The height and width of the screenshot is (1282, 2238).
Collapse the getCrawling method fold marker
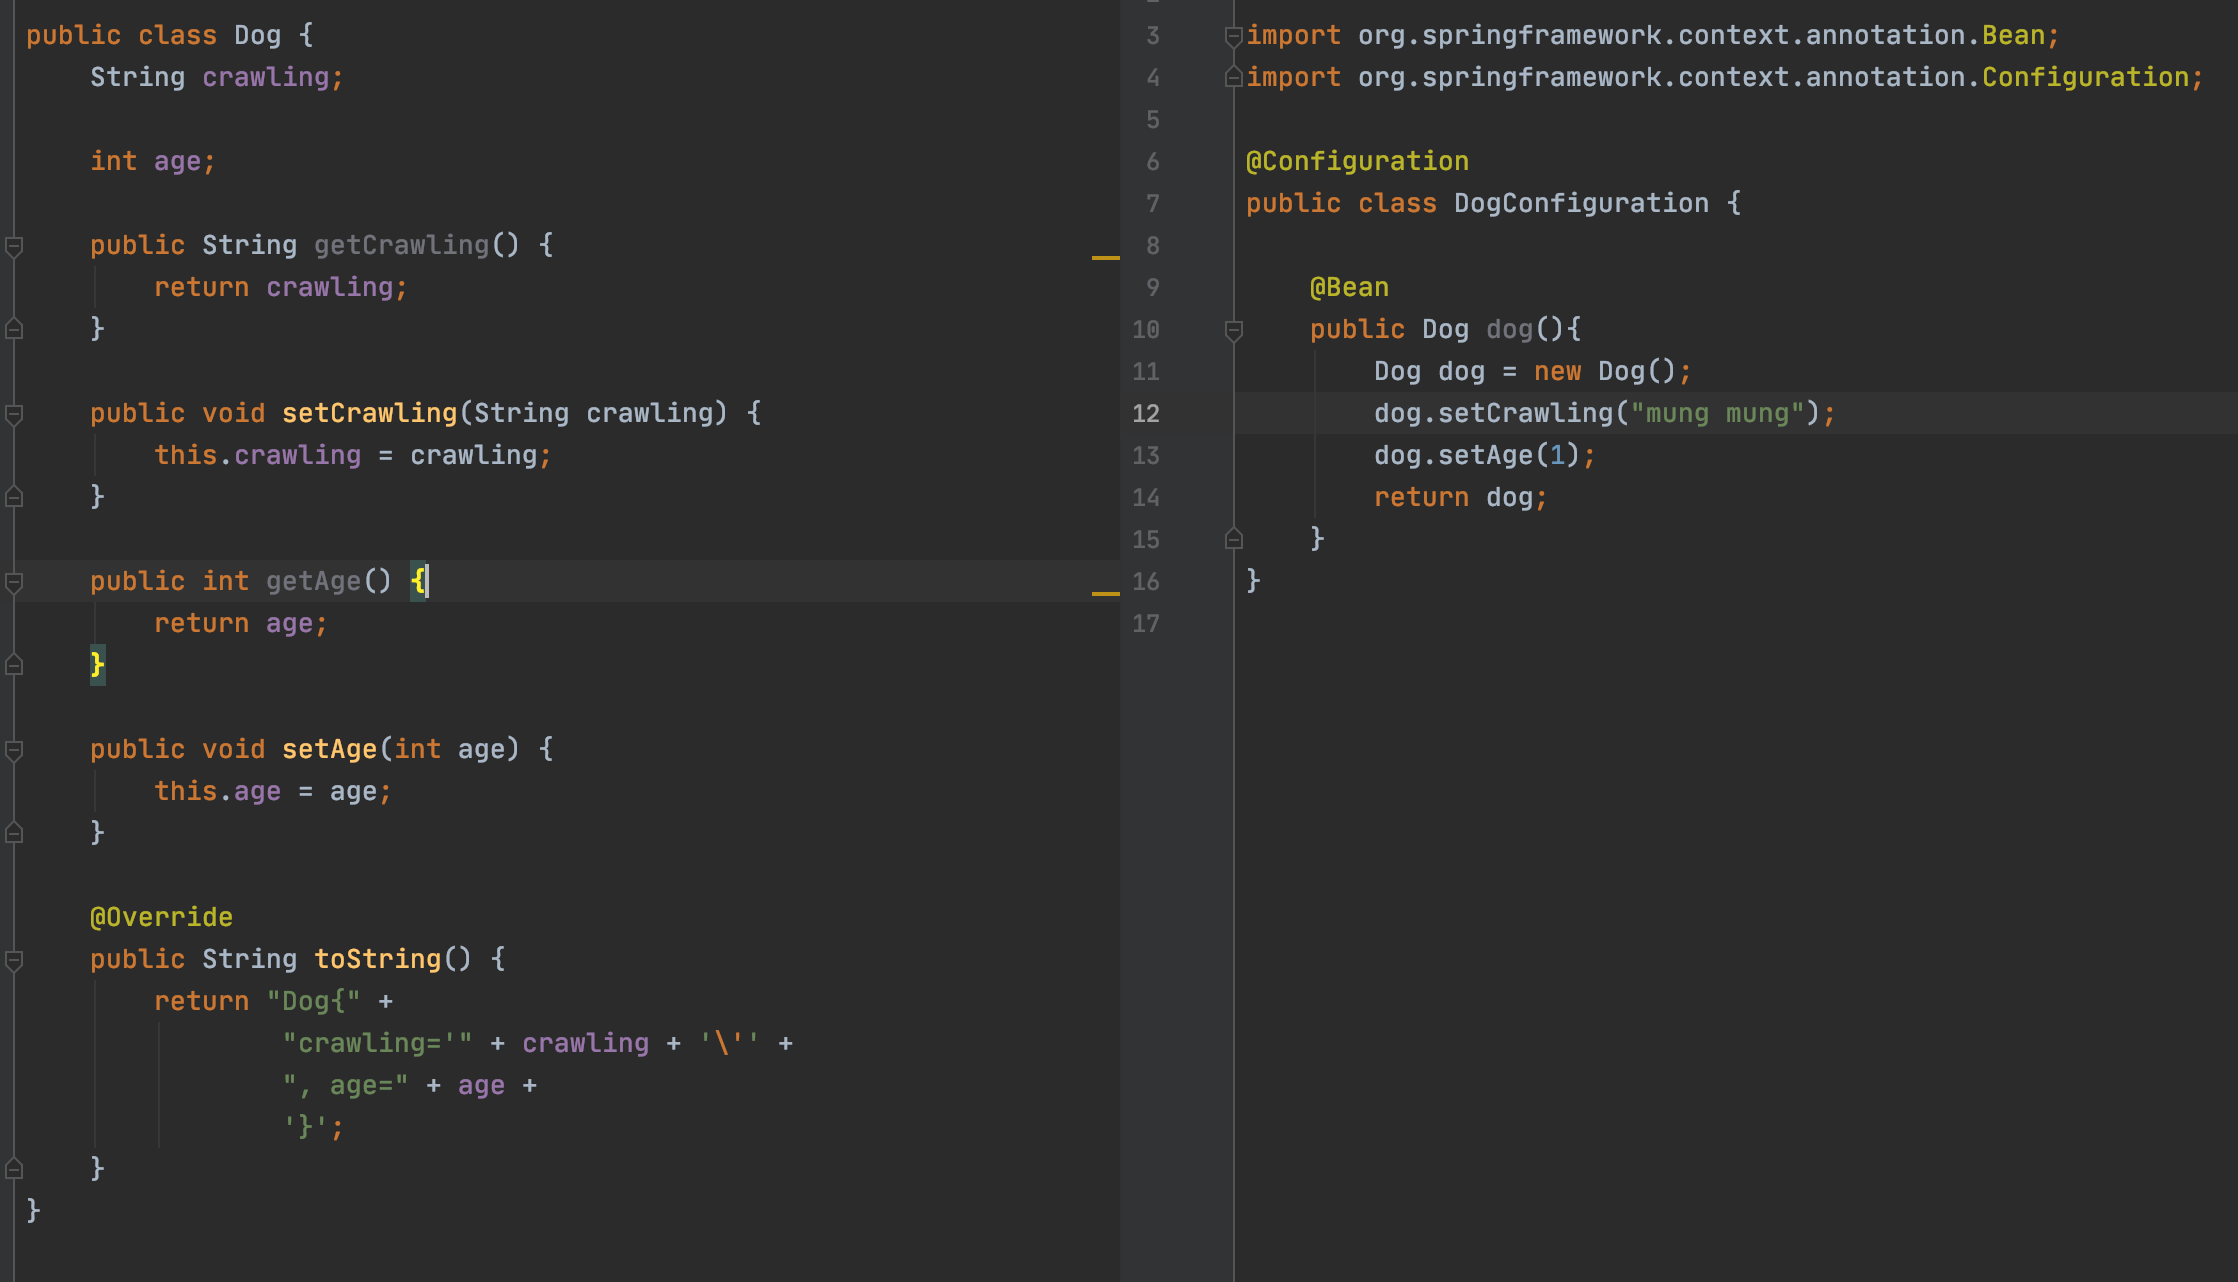tap(14, 245)
